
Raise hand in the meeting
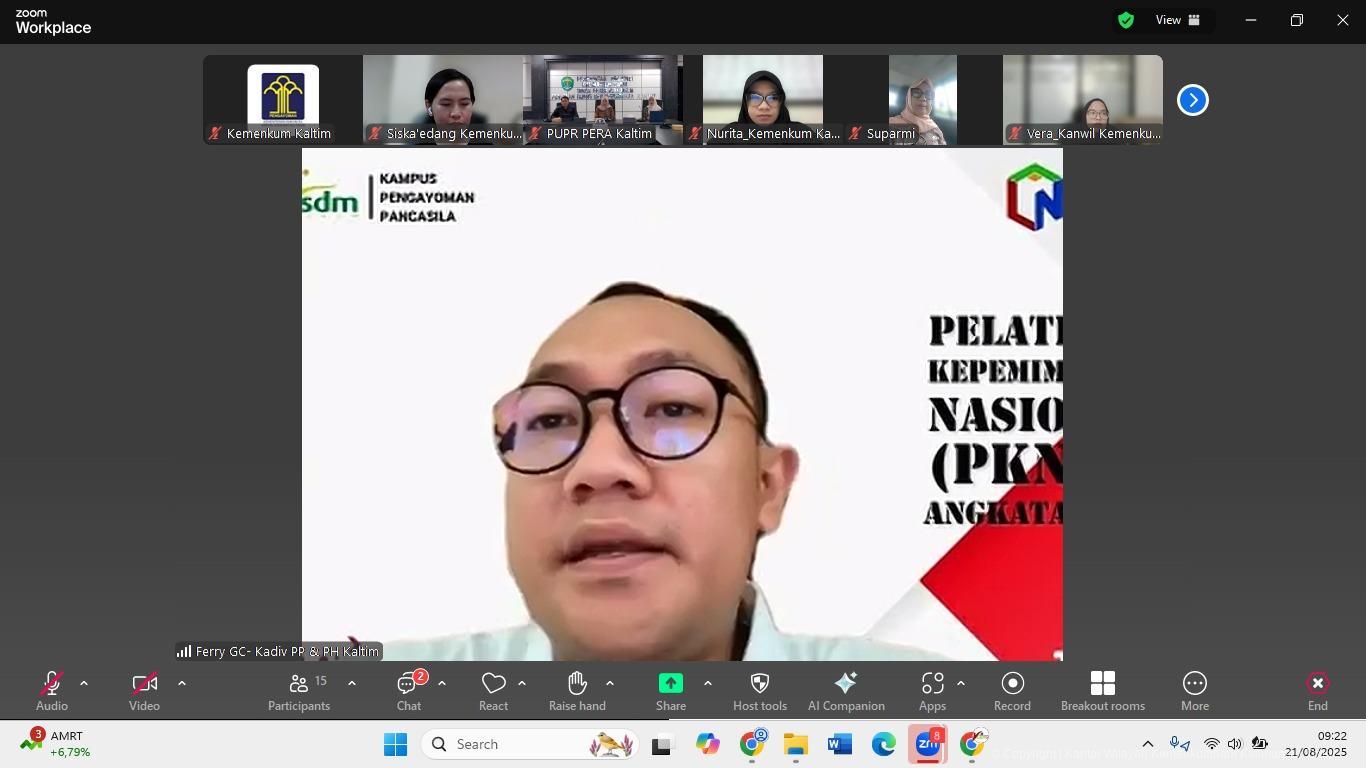click(x=577, y=691)
